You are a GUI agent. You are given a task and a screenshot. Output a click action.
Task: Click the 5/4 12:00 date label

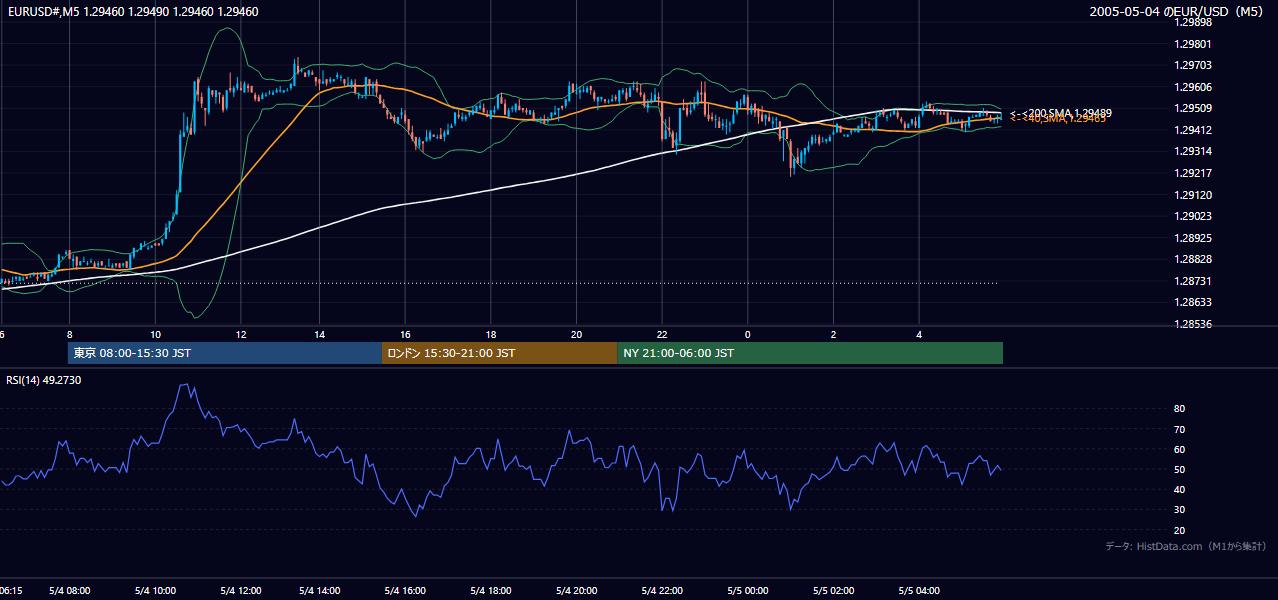click(240, 591)
